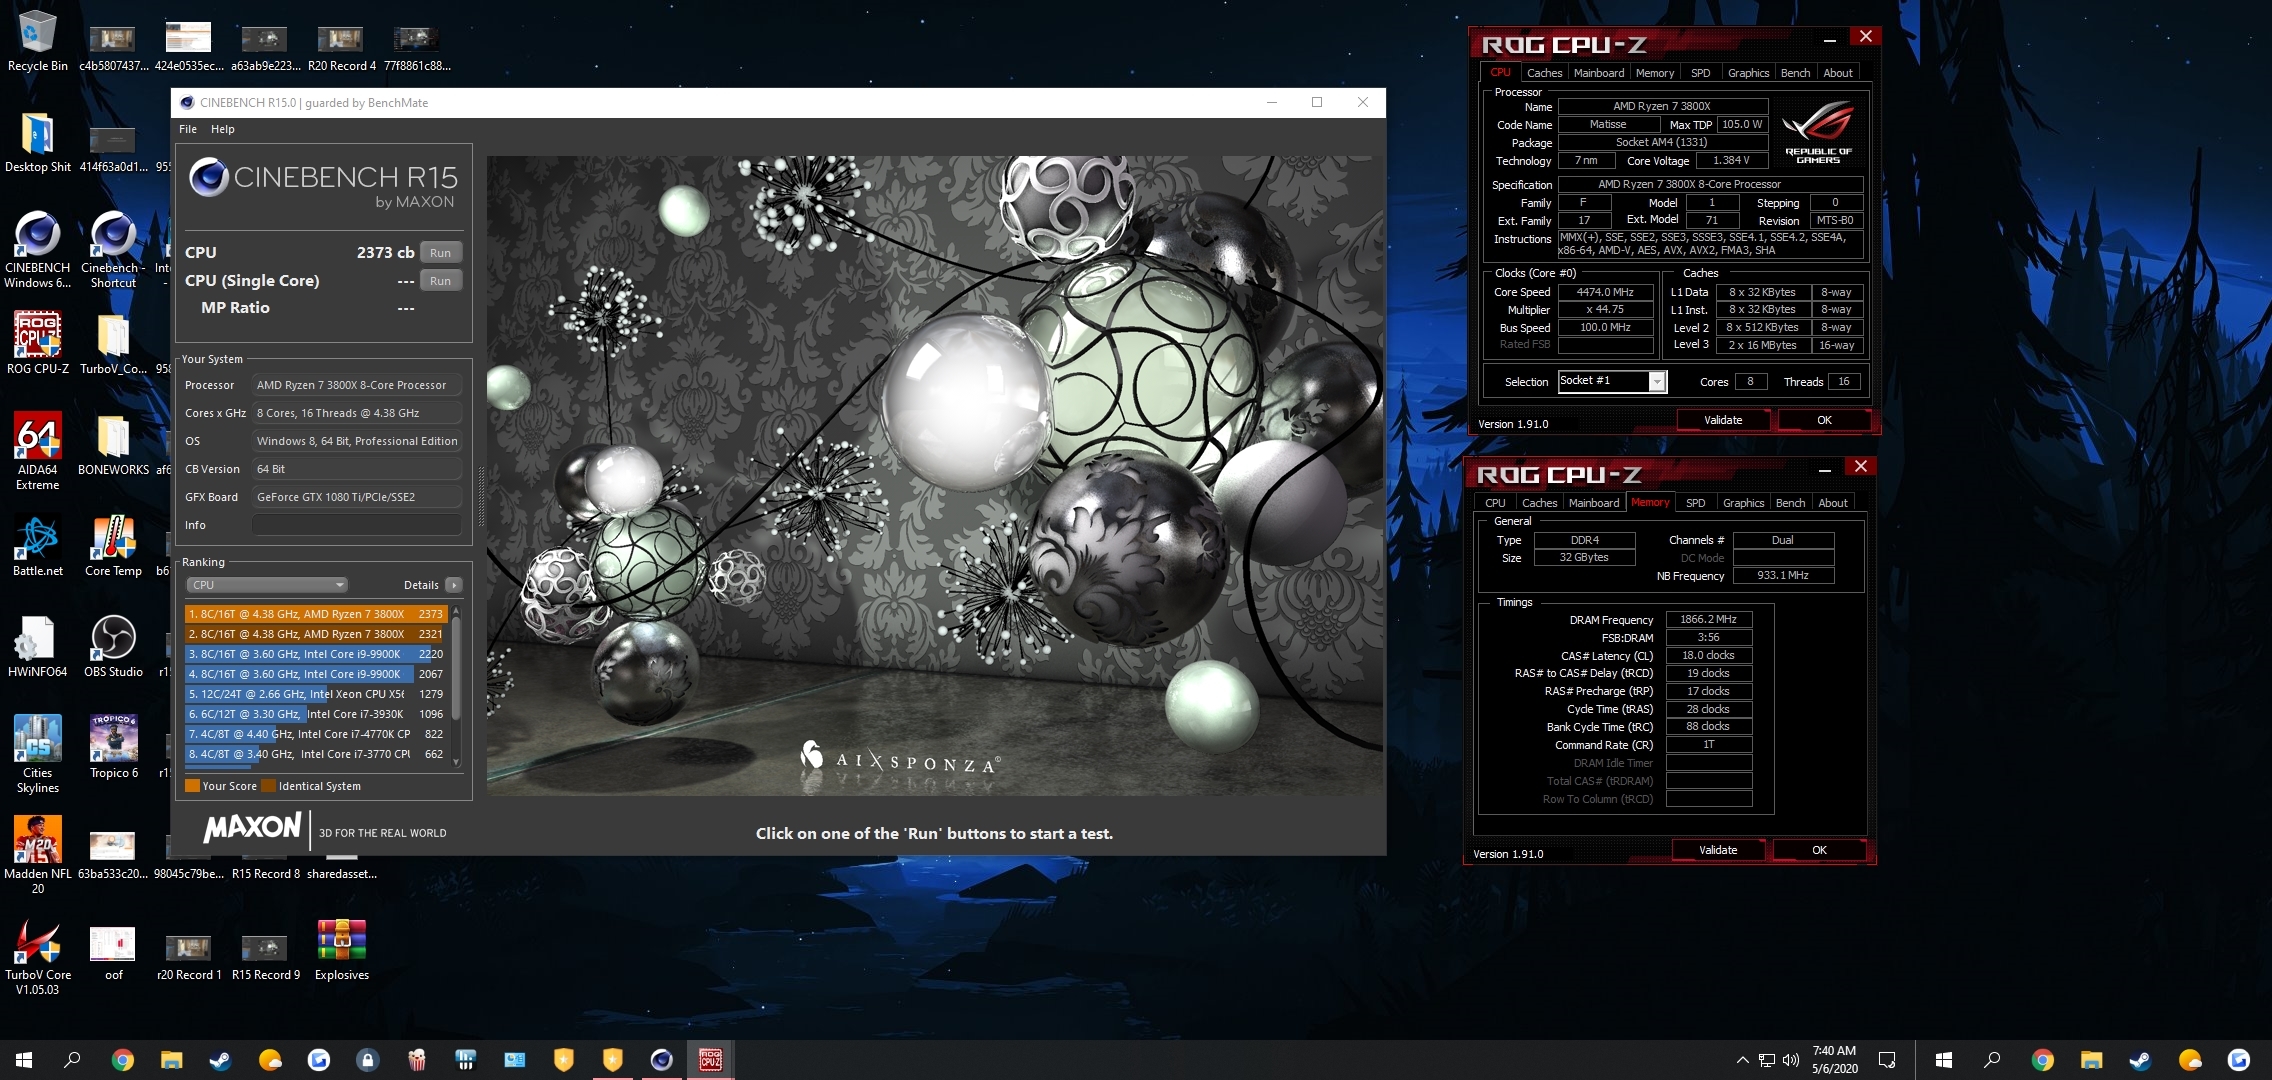This screenshot has width=2272, height=1080.
Task: Open CPU tab in lower CPU-Z window
Action: pyautogui.click(x=1495, y=503)
